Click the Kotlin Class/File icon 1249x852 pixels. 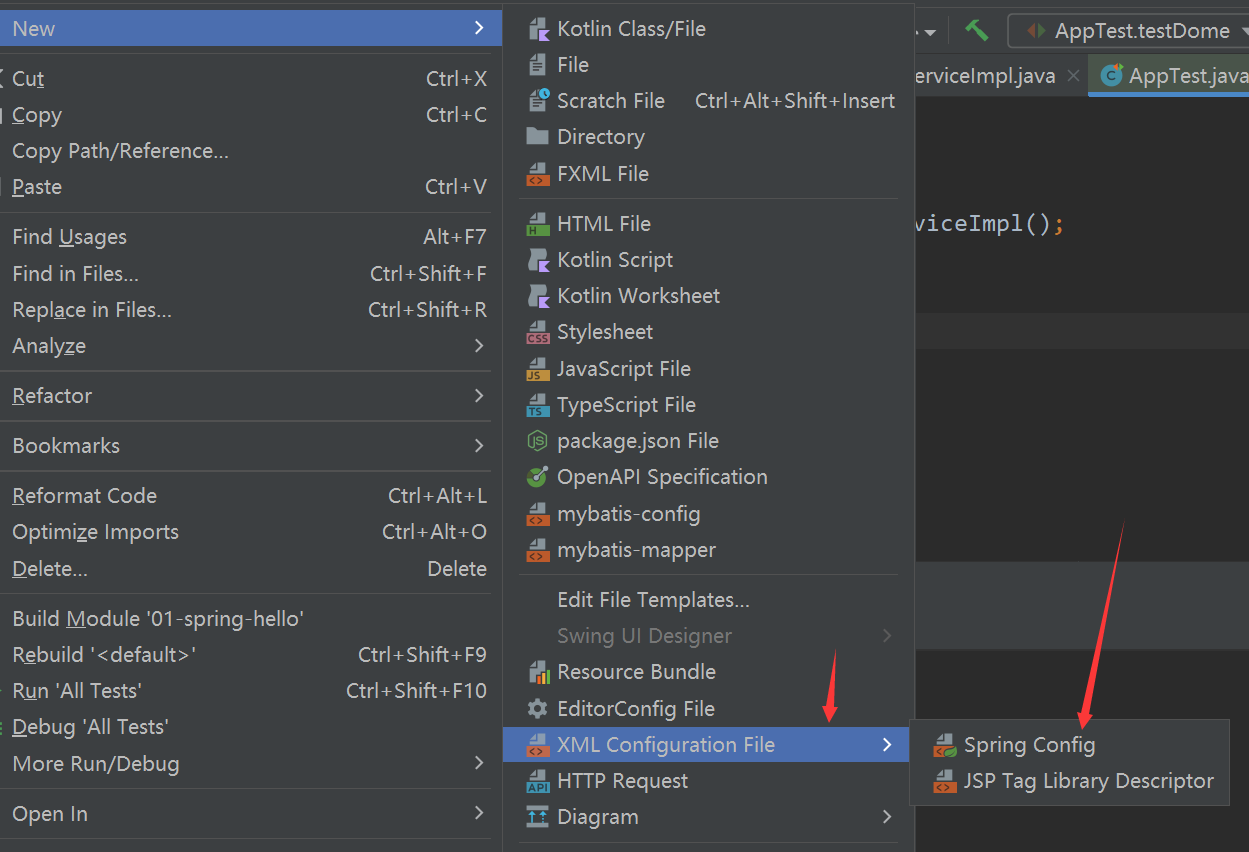(x=538, y=29)
